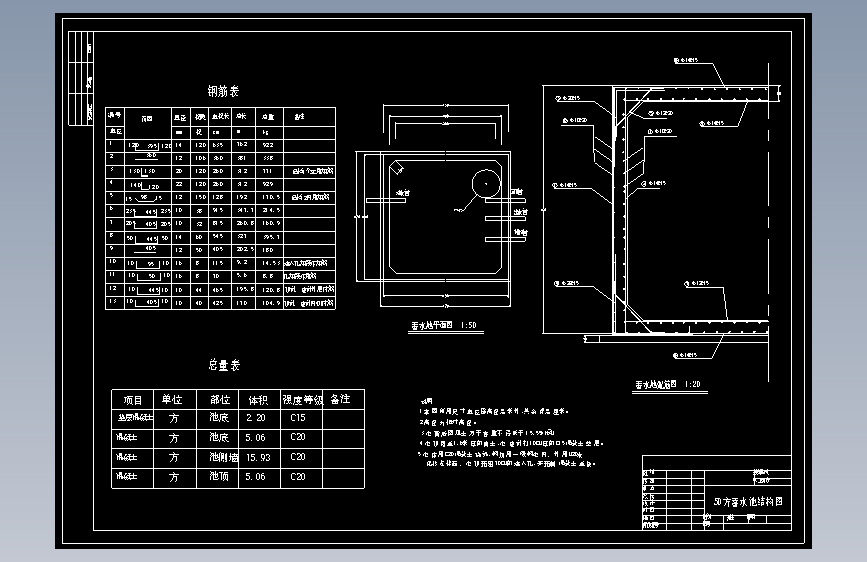Select the 总量表 table title

(224, 365)
